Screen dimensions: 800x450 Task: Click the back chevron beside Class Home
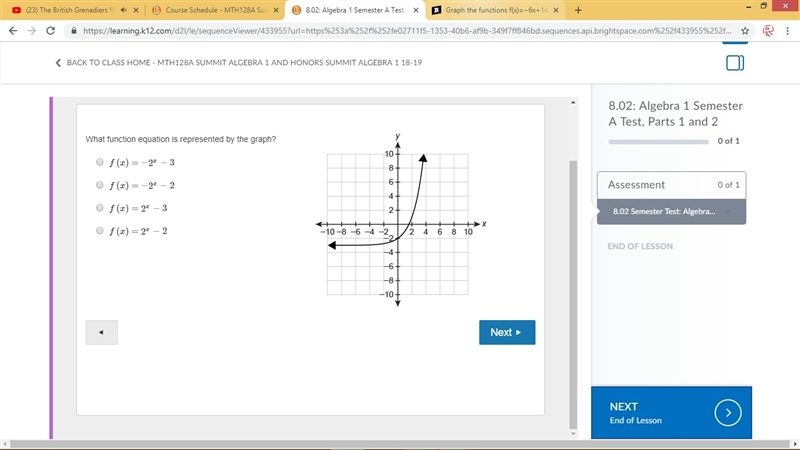coord(58,63)
